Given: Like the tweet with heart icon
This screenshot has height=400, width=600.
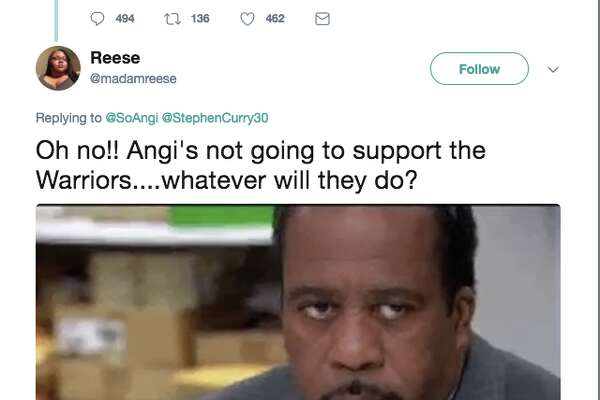Looking at the screenshot, I should click(x=247, y=19).
